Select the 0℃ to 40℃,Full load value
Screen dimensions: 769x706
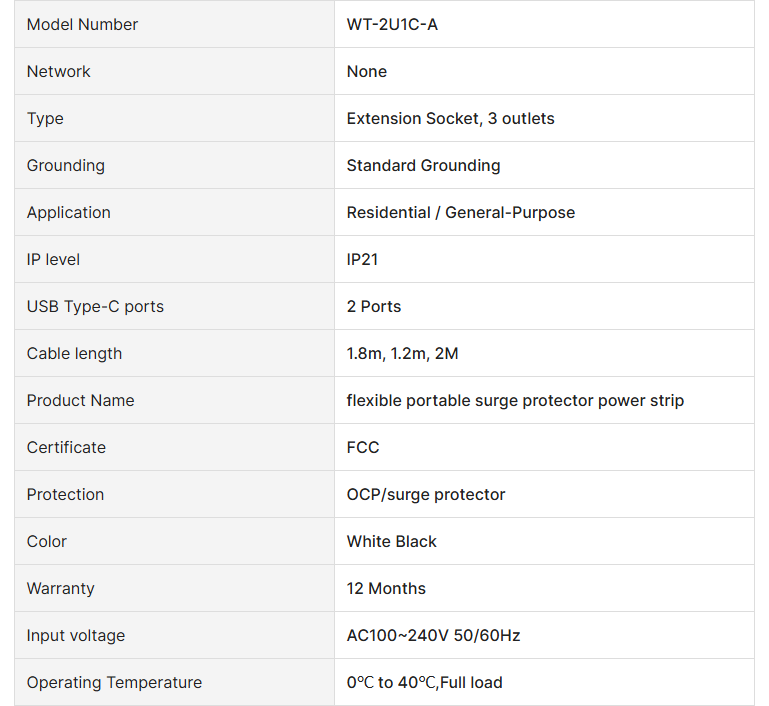424,682
